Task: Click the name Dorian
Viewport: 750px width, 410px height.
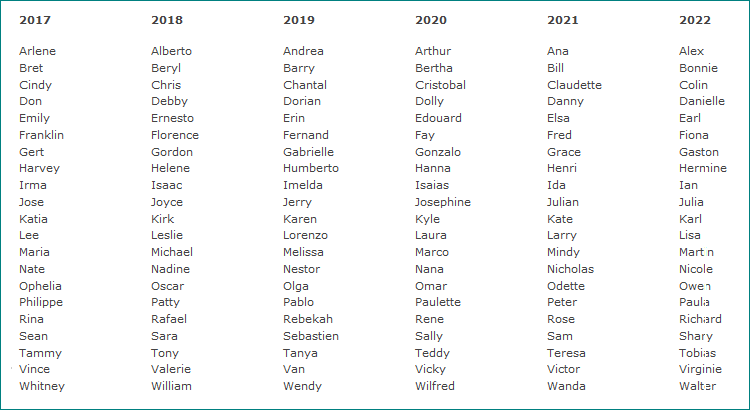Action: [x=302, y=101]
